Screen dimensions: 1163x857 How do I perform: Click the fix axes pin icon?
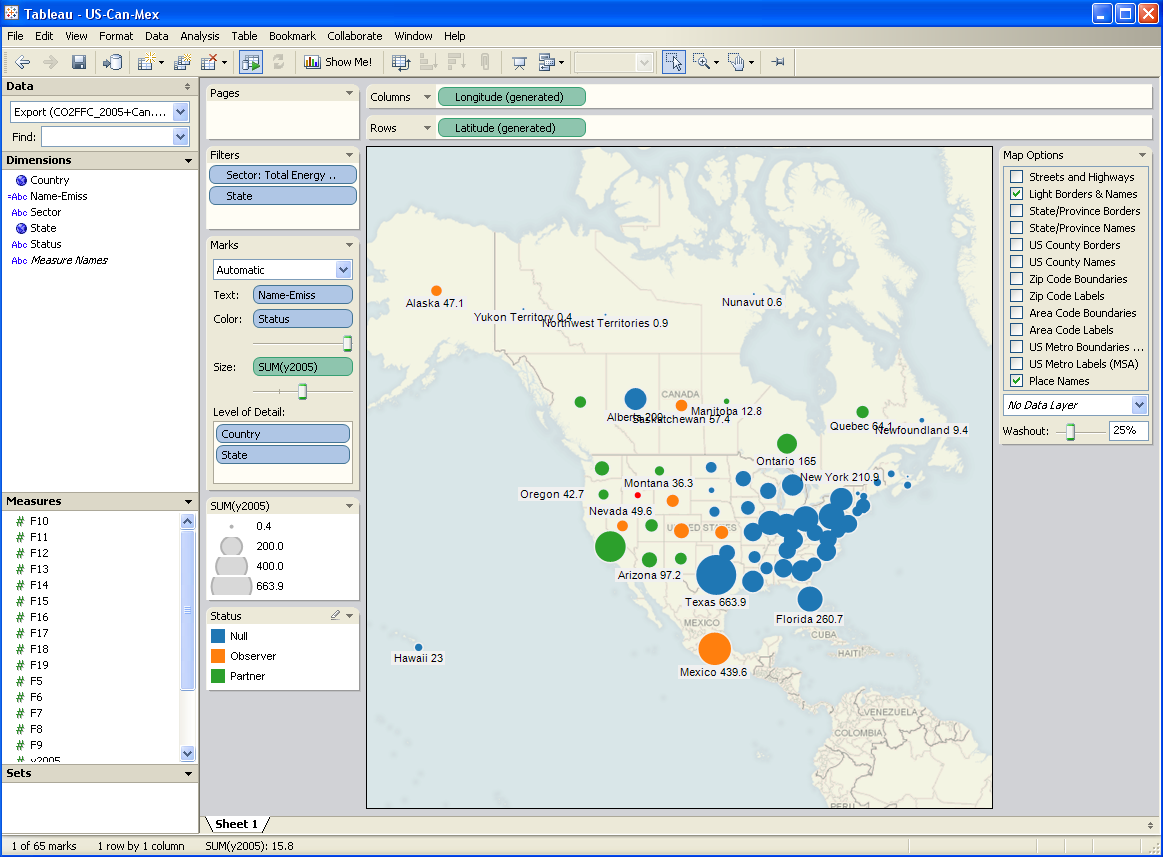click(x=778, y=62)
